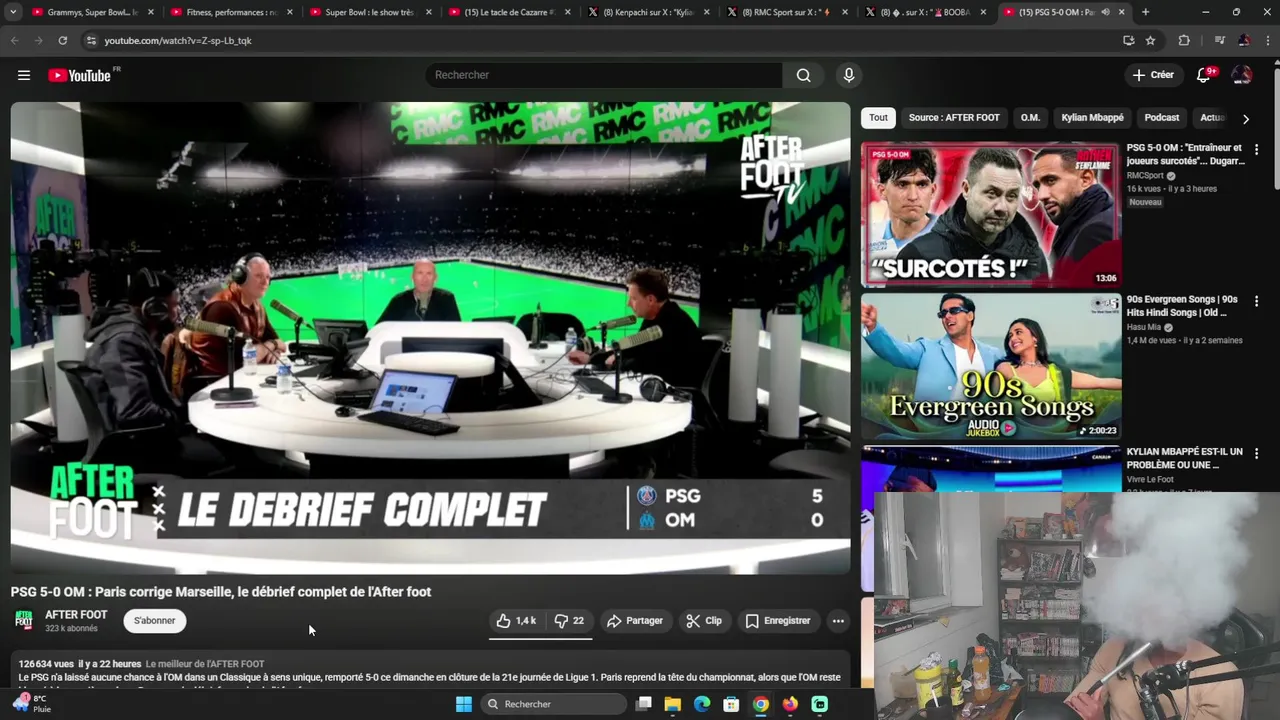Bookmark this page with the star icon
Viewport: 1280px width, 720px height.
pos(1150,40)
